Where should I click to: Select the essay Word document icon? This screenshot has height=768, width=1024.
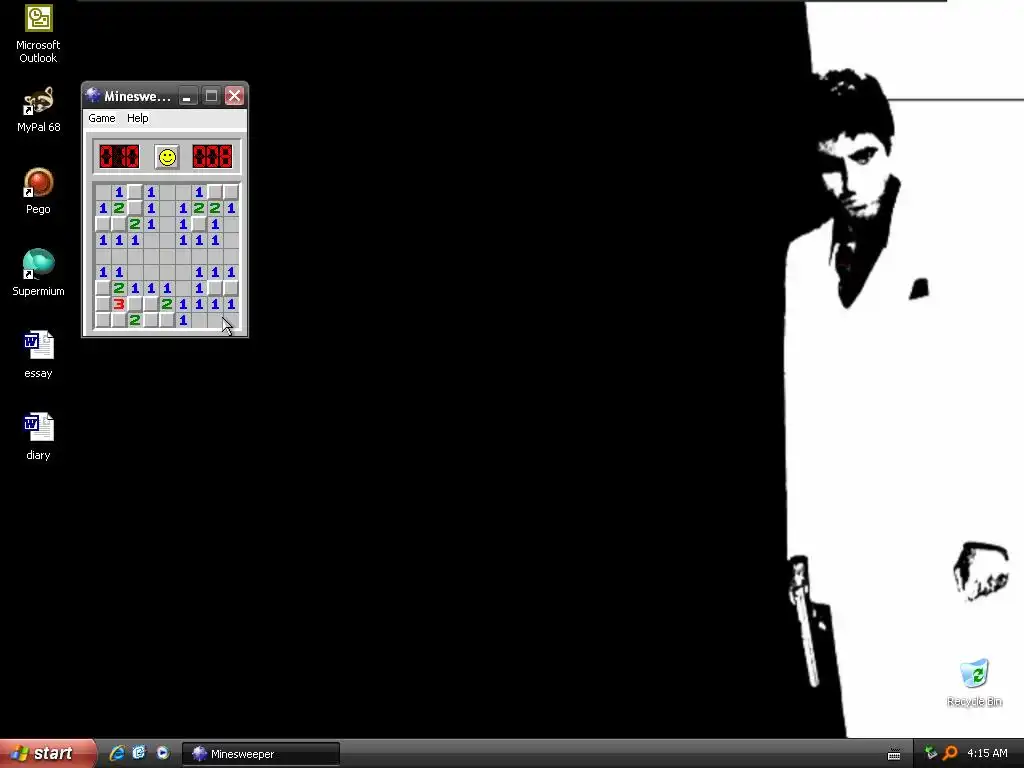click(x=38, y=355)
